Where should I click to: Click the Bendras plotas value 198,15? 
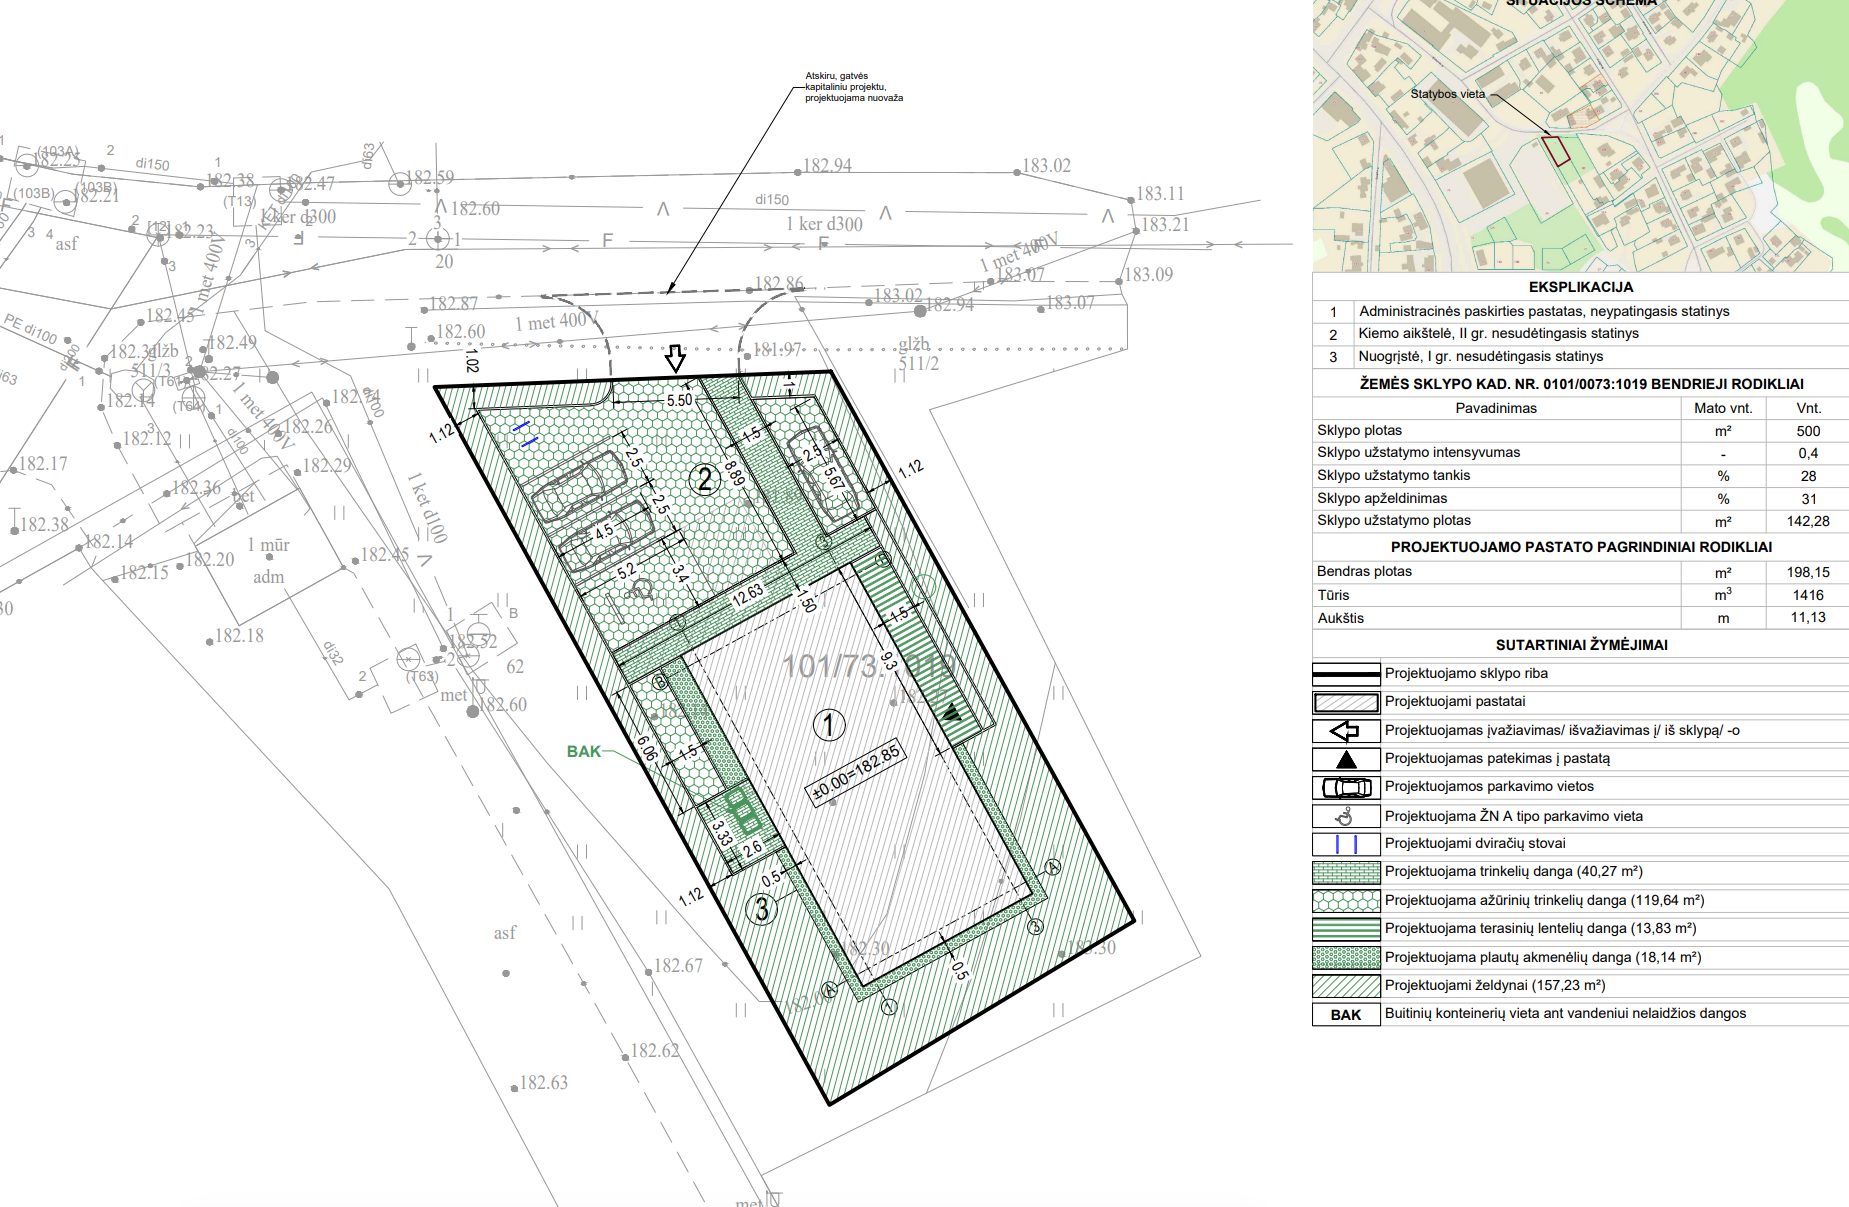click(x=1808, y=572)
